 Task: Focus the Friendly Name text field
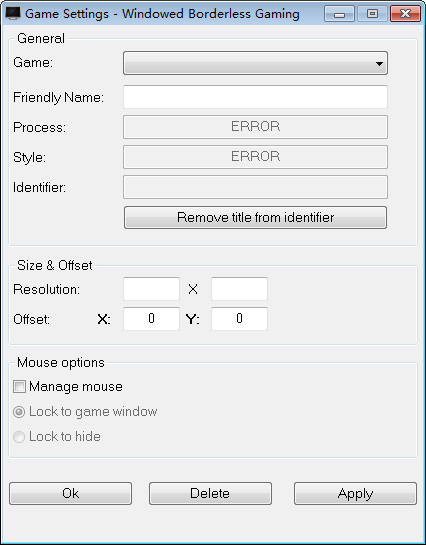[255, 97]
